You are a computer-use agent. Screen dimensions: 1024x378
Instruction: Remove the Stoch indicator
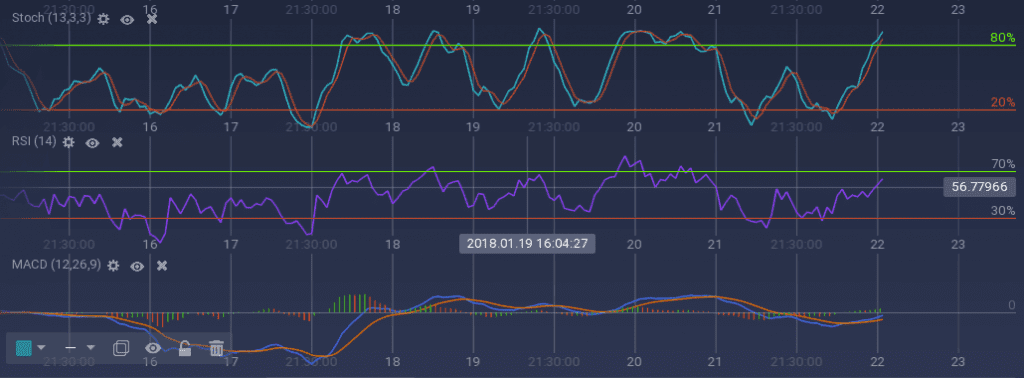click(x=152, y=19)
